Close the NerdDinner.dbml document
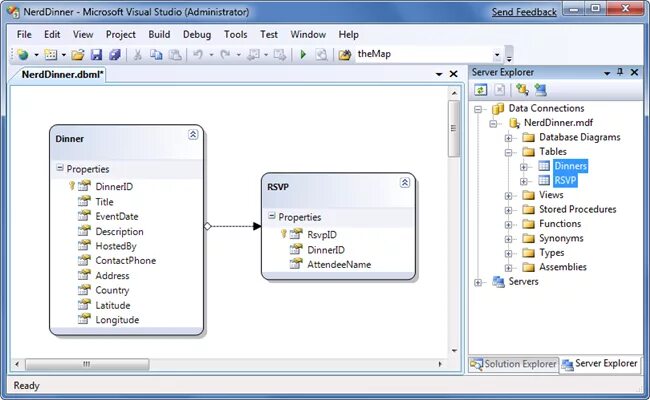The height and width of the screenshot is (400, 650). pyautogui.click(x=454, y=74)
